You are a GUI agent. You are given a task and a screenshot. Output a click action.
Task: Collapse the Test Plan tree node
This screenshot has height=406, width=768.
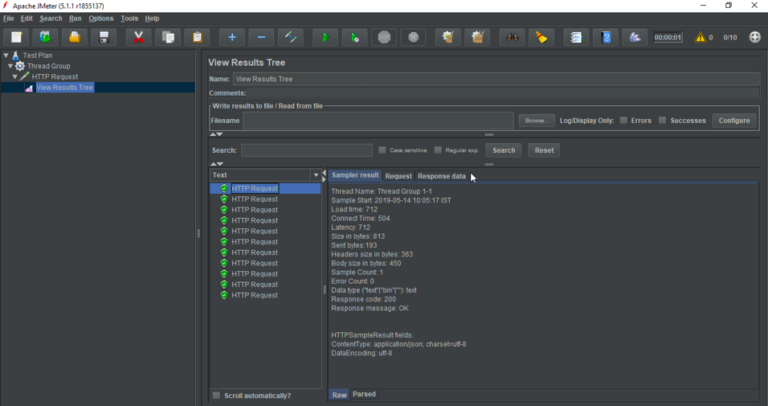pos(6,55)
